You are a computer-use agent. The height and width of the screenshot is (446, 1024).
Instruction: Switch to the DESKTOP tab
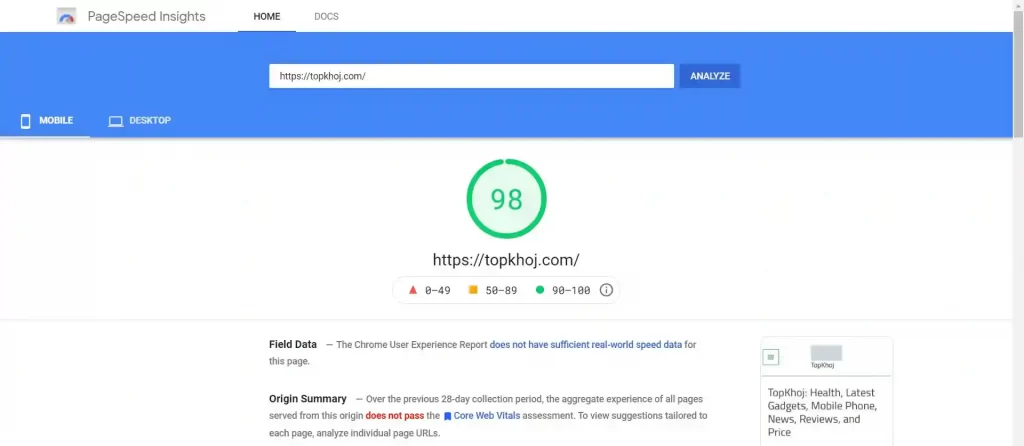tap(140, 121)
